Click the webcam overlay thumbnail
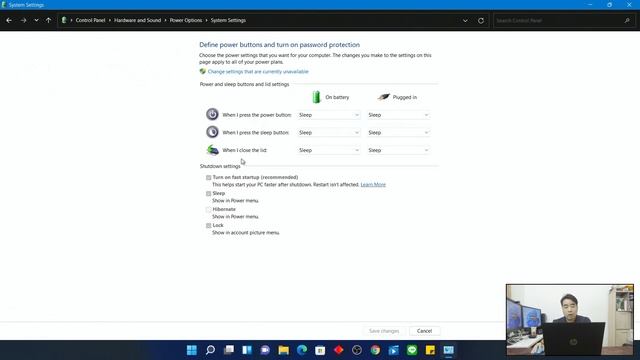Screen dimensions: 640x360 pos(570,320)
